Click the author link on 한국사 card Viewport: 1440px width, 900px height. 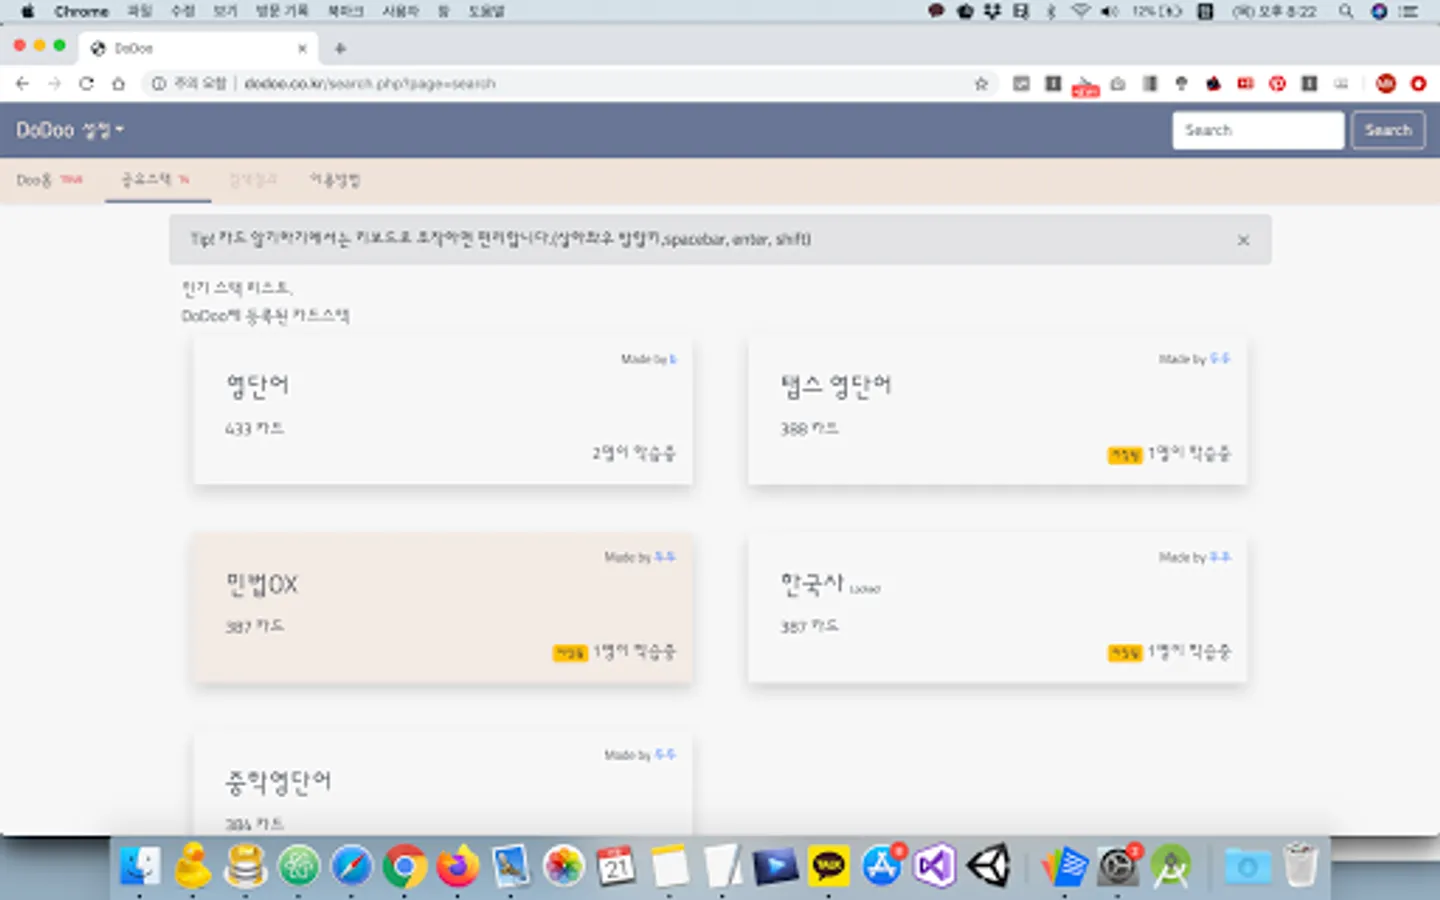(x=1220, y=557)
